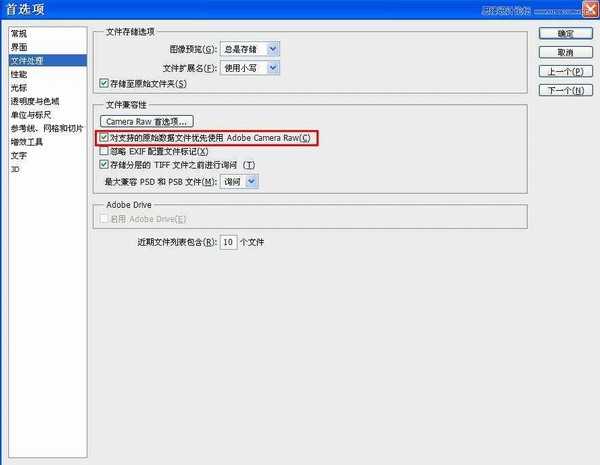Screen dimensions: 600x465
Task: Open the 性能 preferences category
Action: pyautogui.click(x=20, y=74)
